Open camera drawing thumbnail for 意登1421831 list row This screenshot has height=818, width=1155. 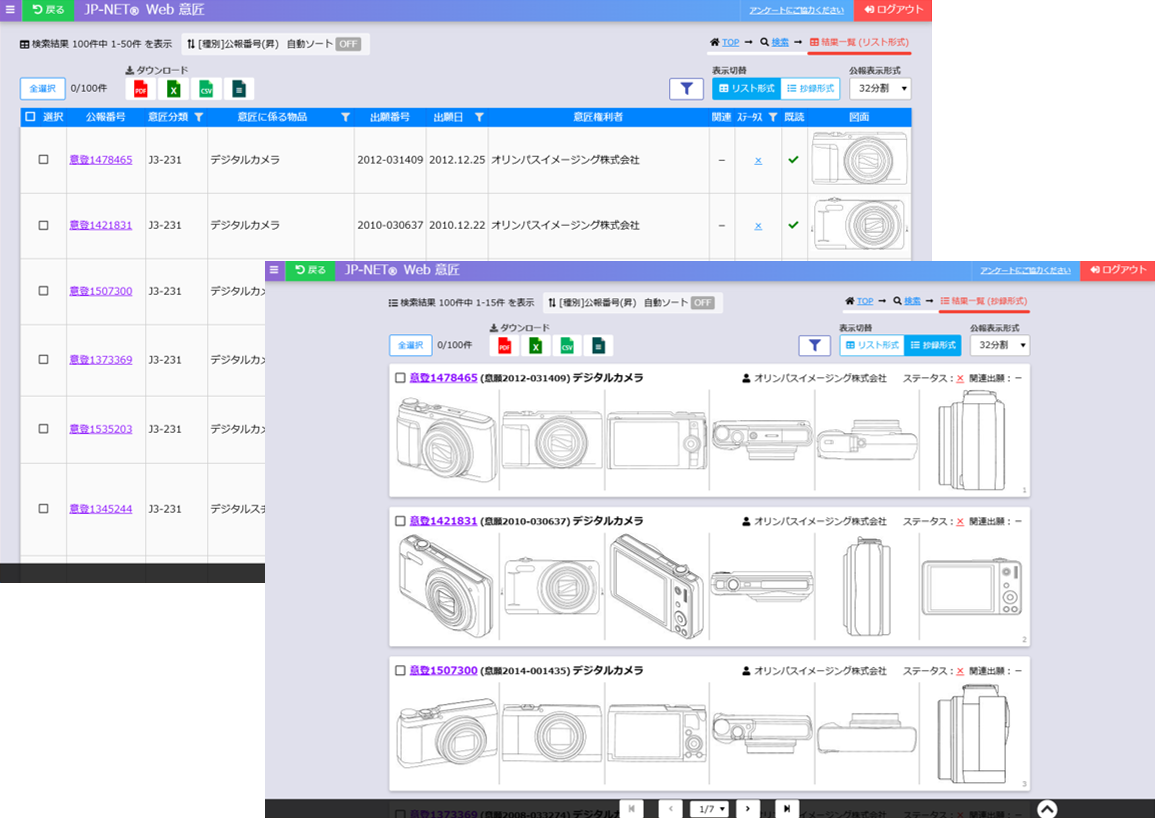859,226
